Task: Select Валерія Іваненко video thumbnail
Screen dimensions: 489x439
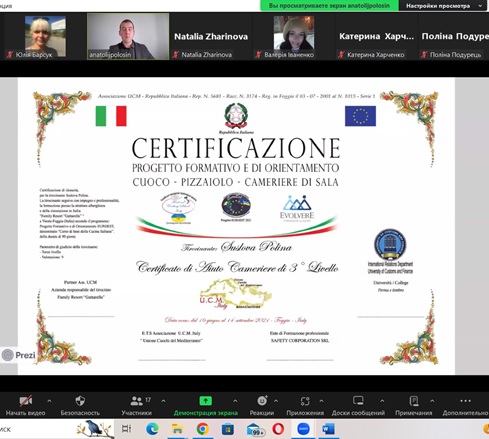Action: tap(294, 36)
